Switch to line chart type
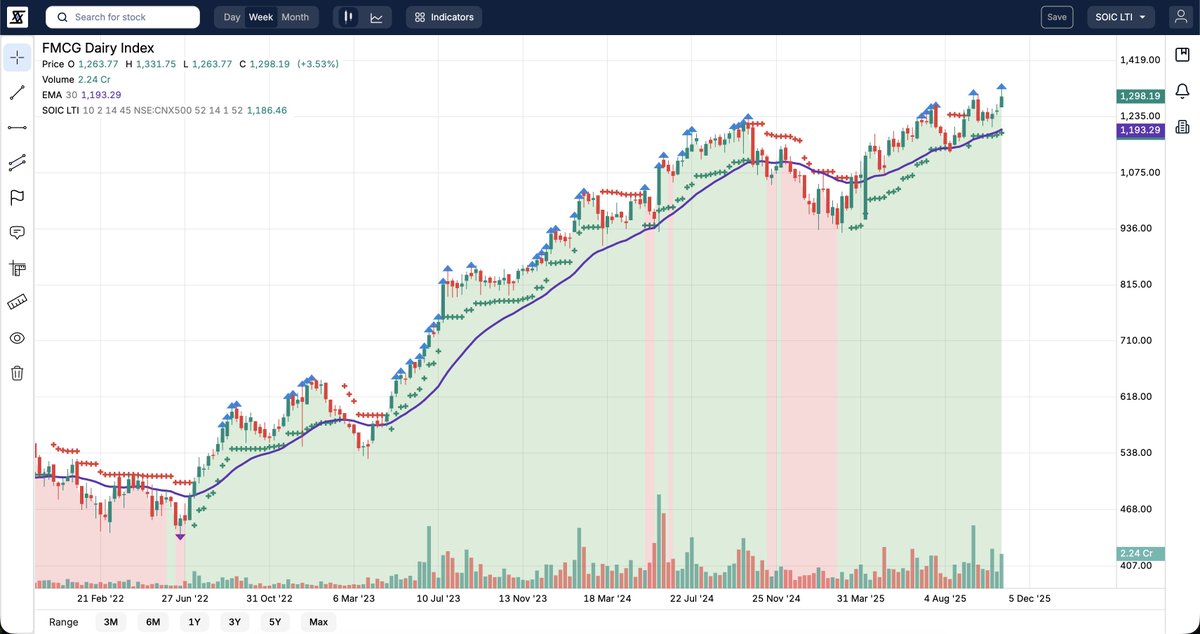 376,17
